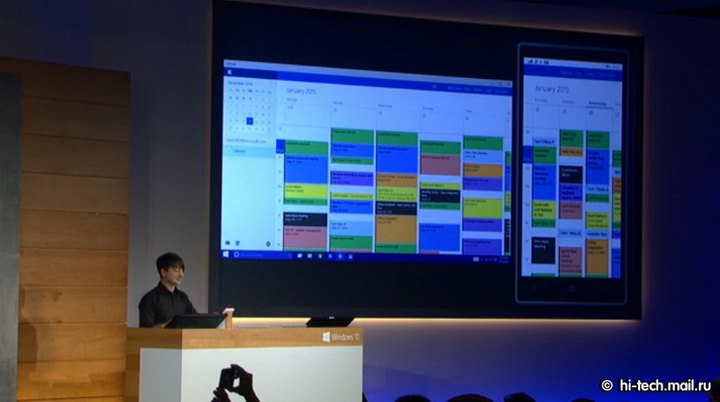Click the account email in calendar sidebar

247,141
